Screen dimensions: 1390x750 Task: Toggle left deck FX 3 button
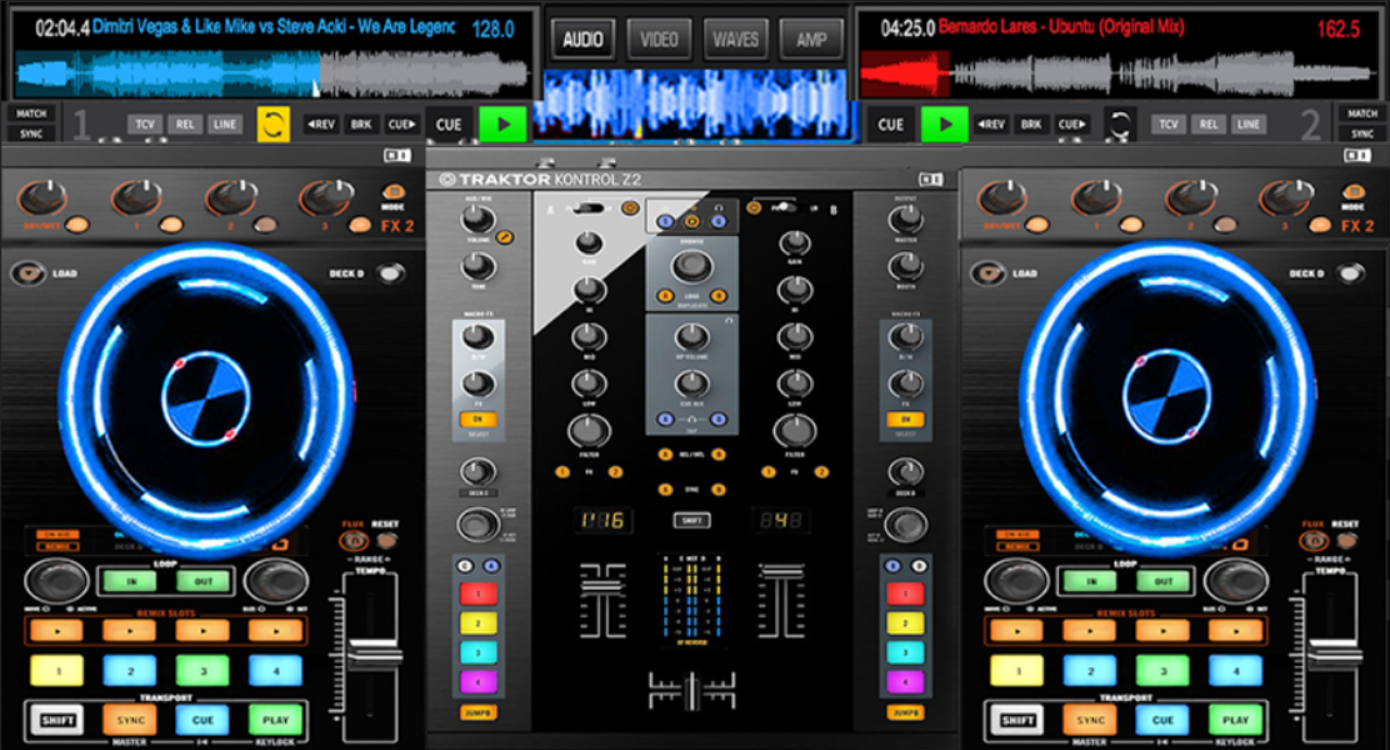click(x=359, y=225)
